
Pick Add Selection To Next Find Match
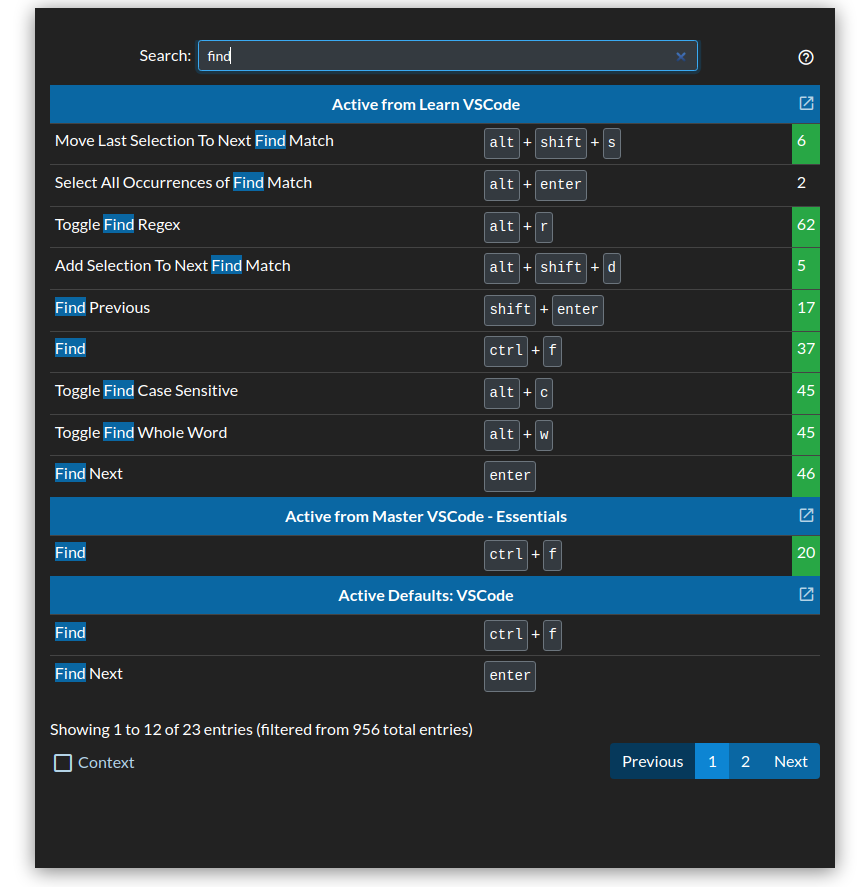tap(434, 269)
